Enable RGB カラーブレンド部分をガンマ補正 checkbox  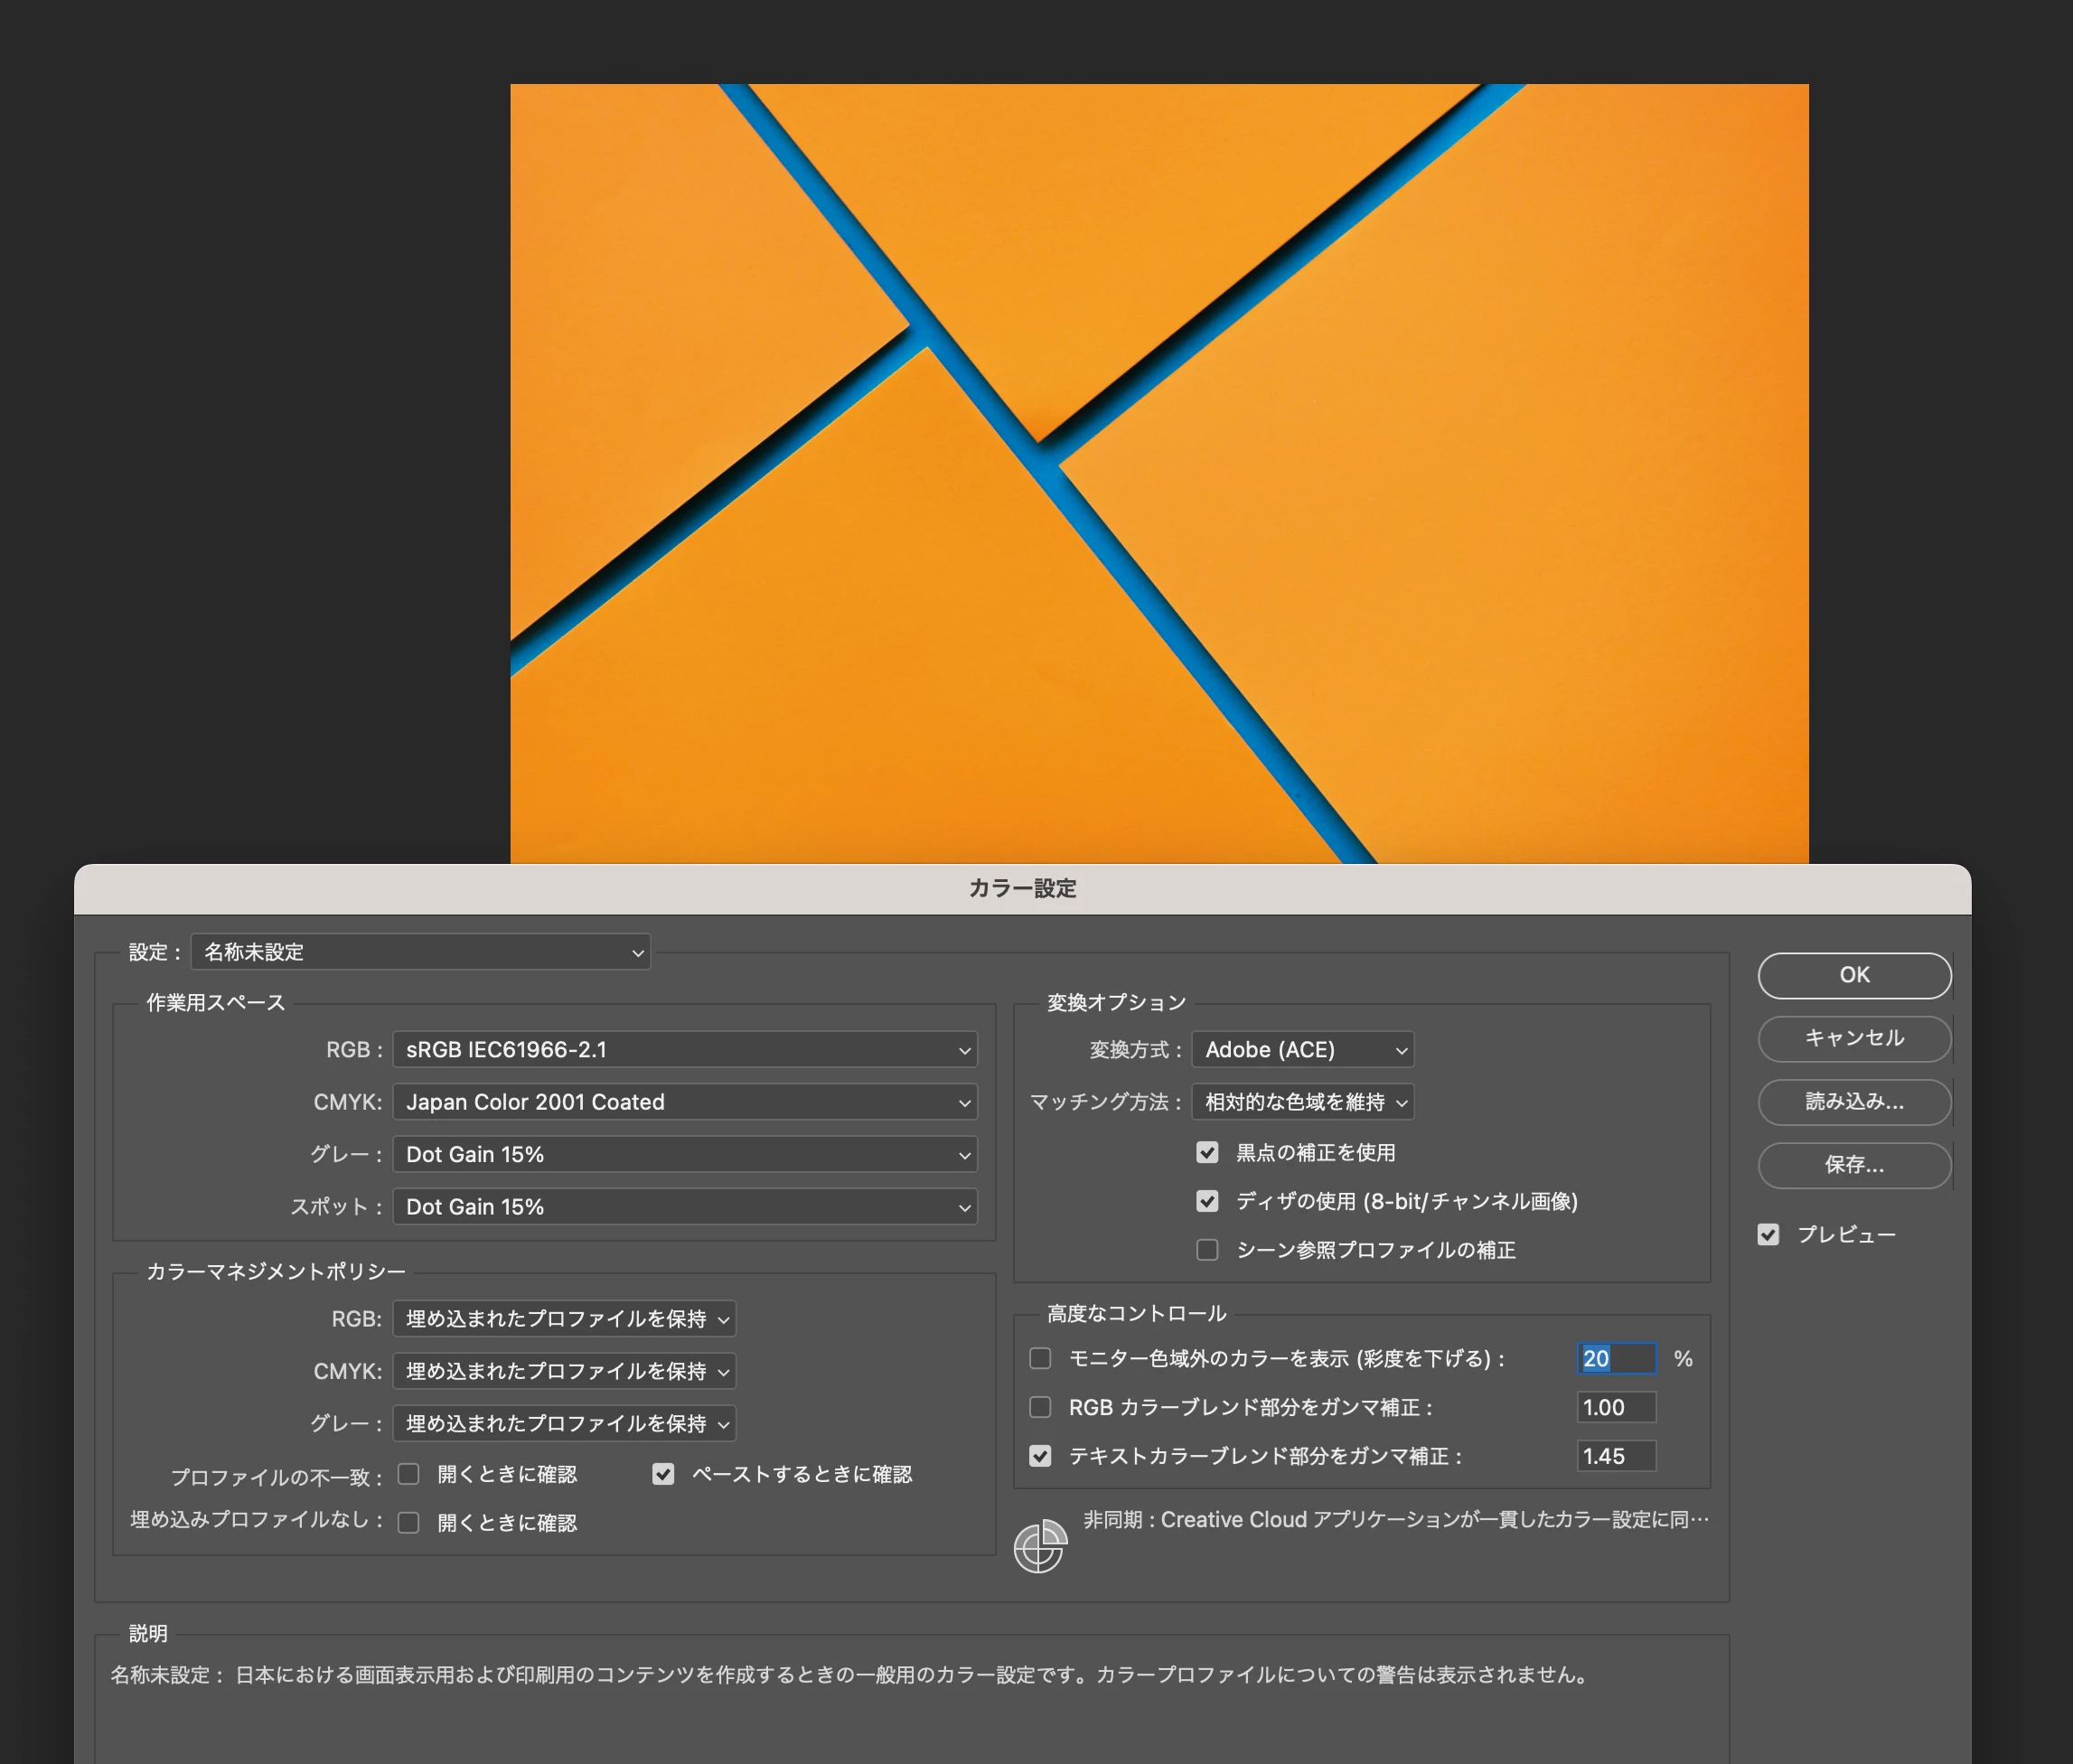click(1040, 1407)
